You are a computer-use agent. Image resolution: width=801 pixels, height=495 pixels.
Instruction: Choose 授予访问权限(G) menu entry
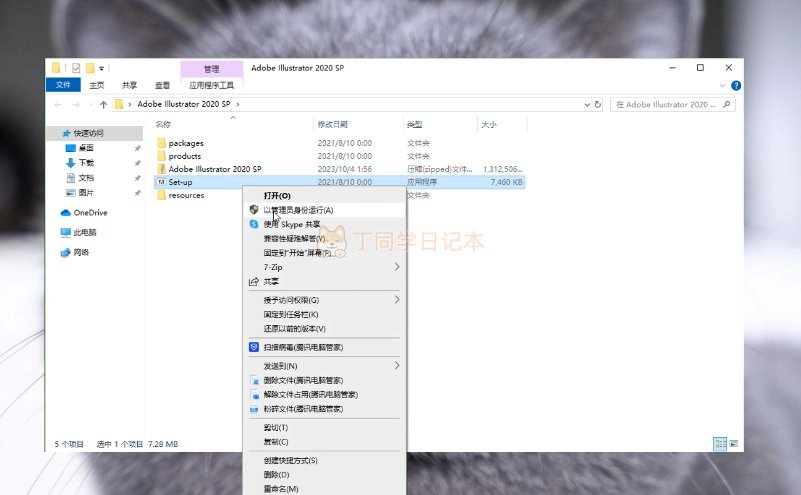pyautogui.click(x=325, y=300)
